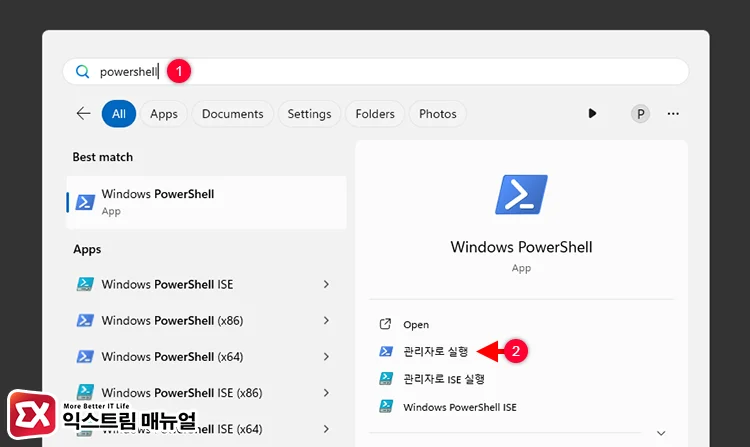Image resolution: width=750 pixels, height=447 pixels.
Task: Open the three-dot more options menu
Action: click(673, 114)
